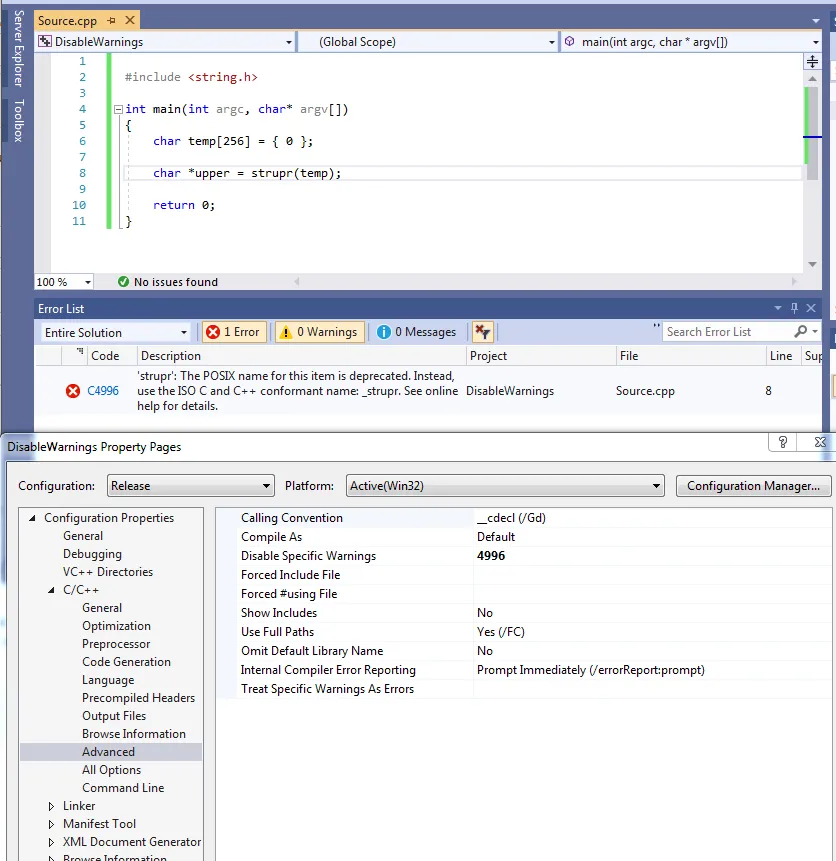
Task: Open the Toolbox side tab
Action: [x=19, y=121]
